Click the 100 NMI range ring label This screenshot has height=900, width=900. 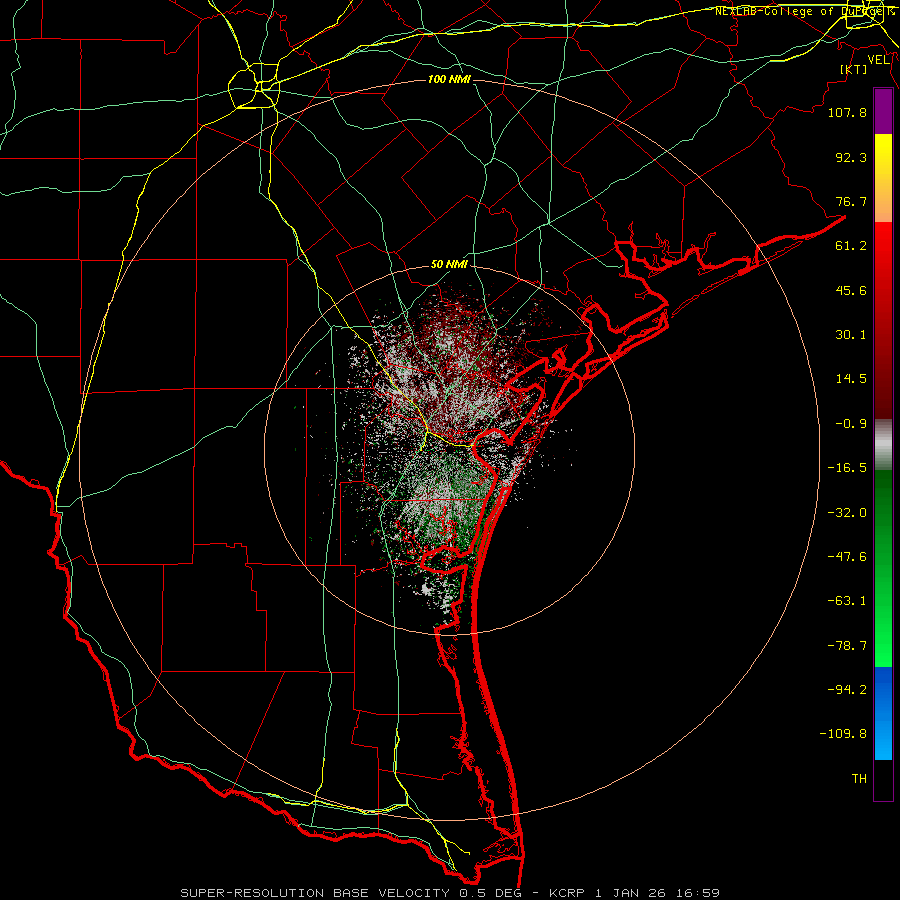[449, 79]
